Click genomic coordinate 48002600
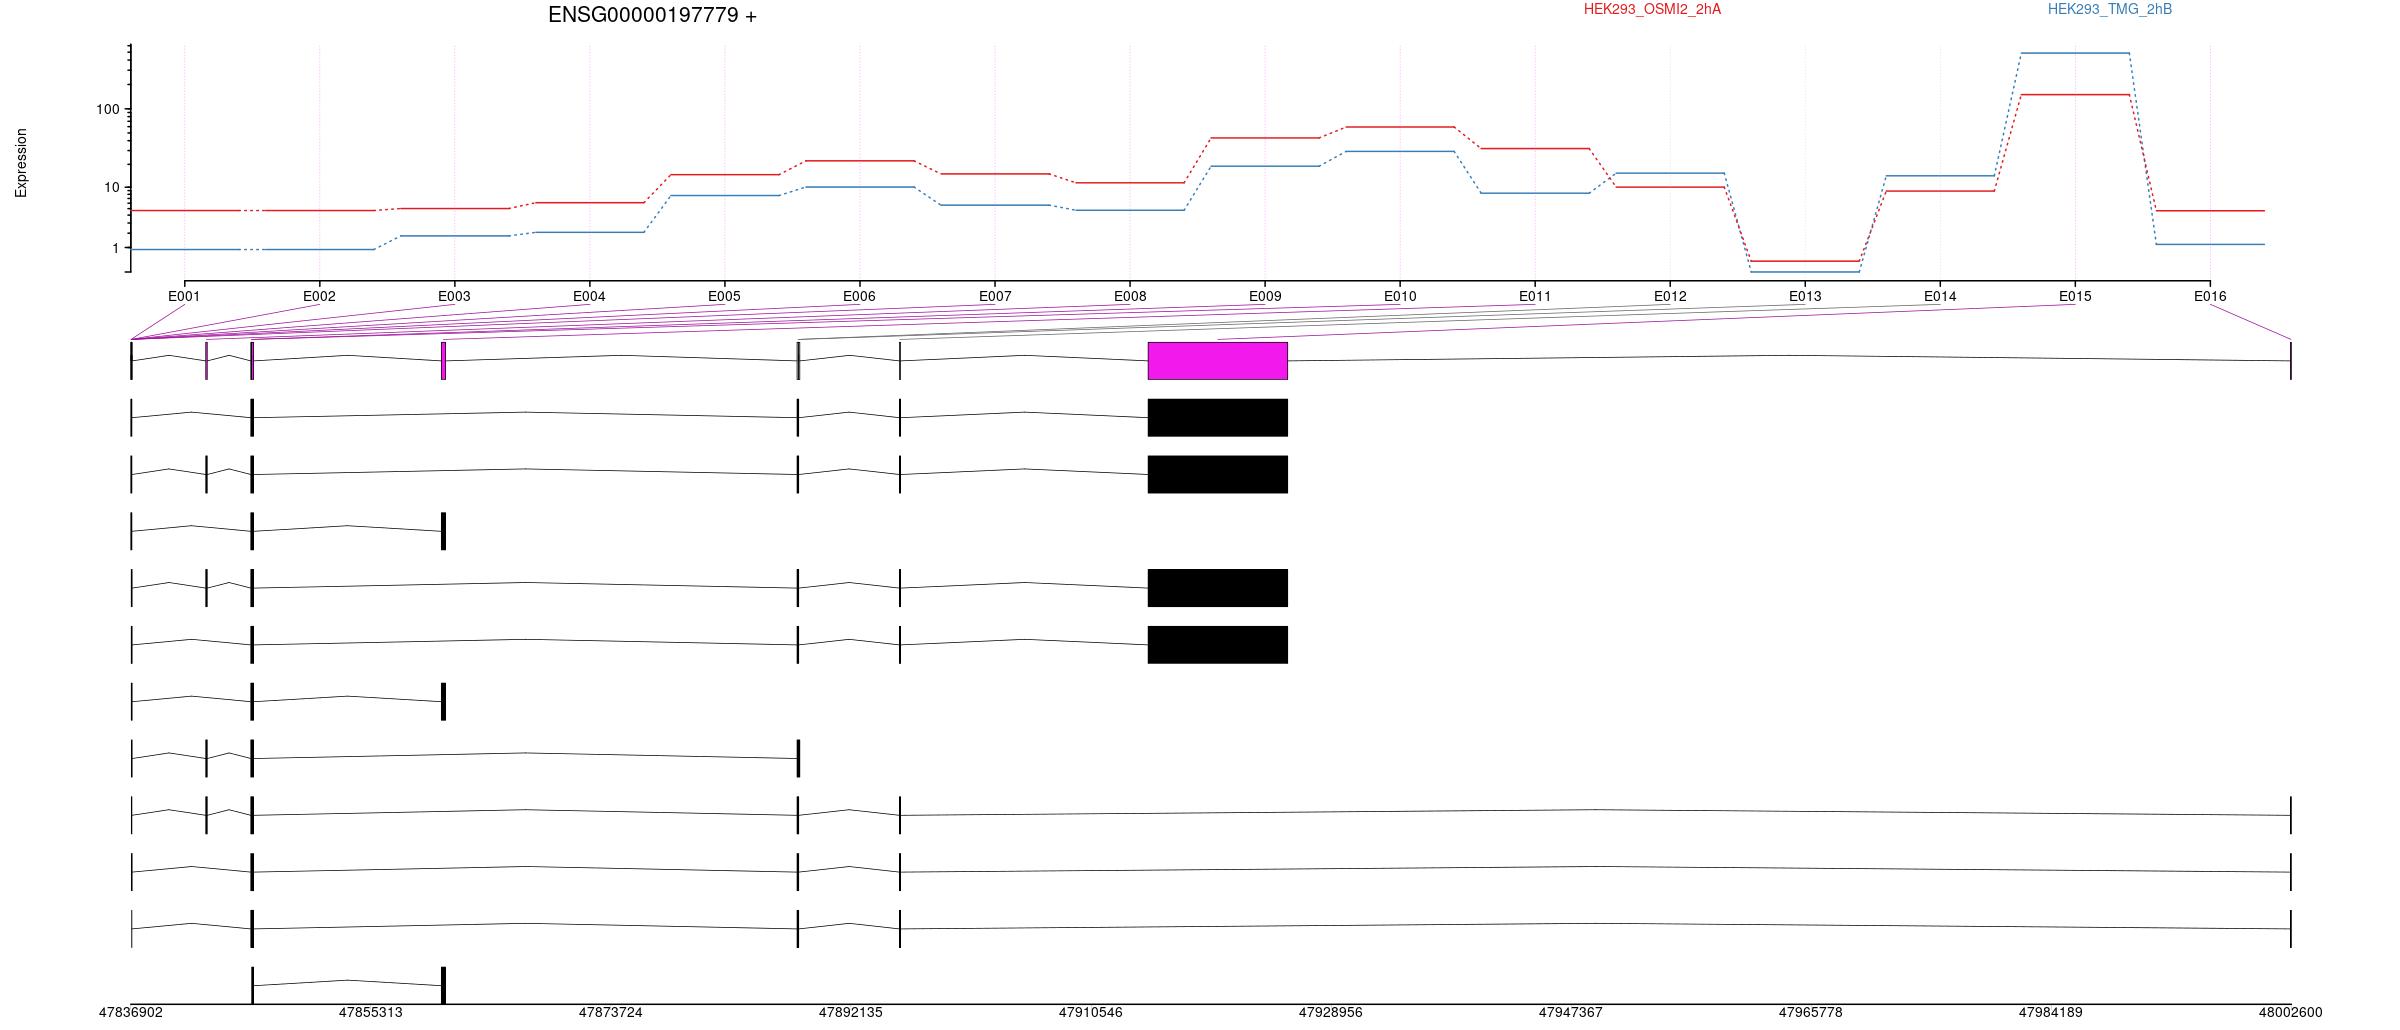 point(2291,1012)
